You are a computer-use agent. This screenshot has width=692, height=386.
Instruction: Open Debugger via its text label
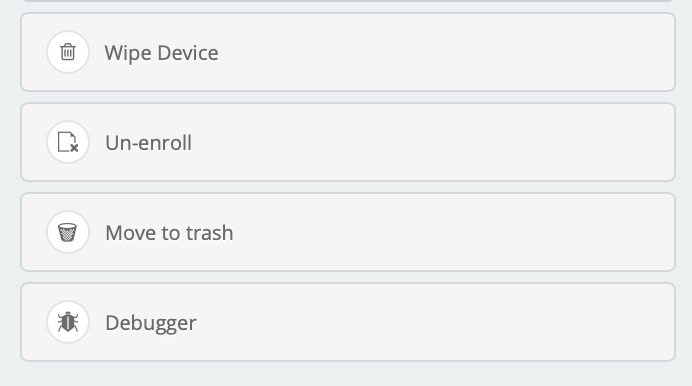(151, 323)
